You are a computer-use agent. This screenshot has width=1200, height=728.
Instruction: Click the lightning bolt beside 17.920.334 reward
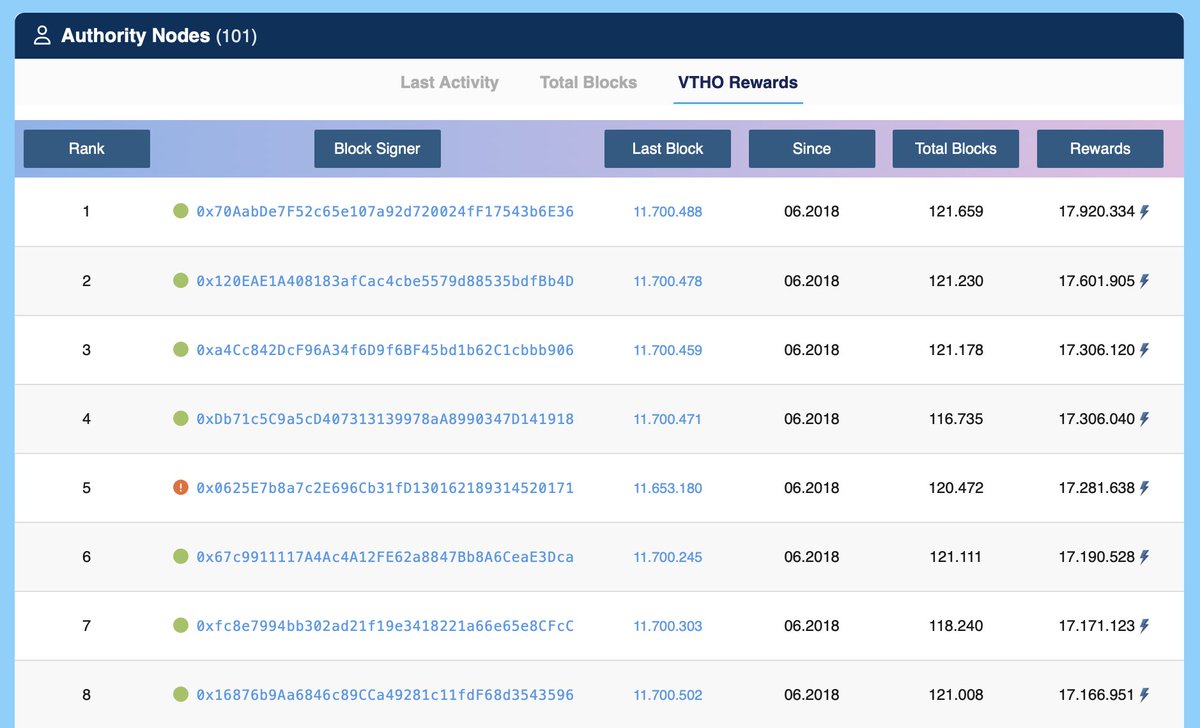[x=1144, y=212]
